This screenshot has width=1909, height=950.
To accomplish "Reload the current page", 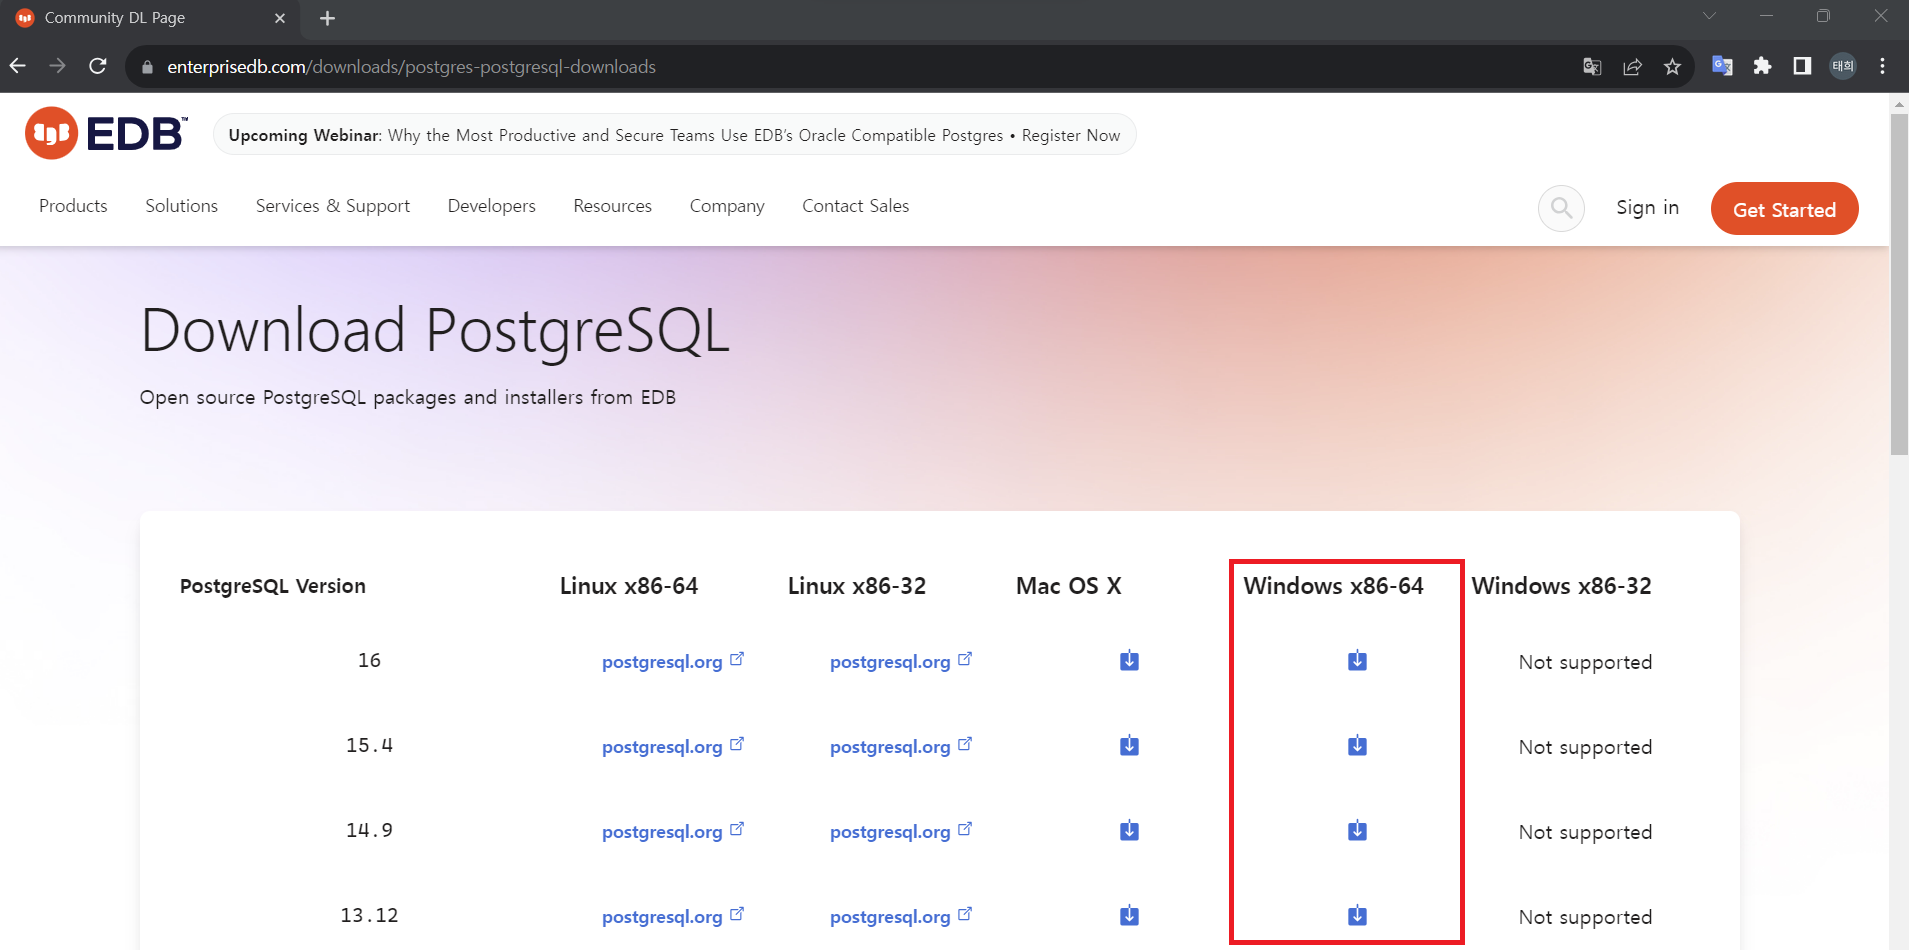I will tap(98, 66).
